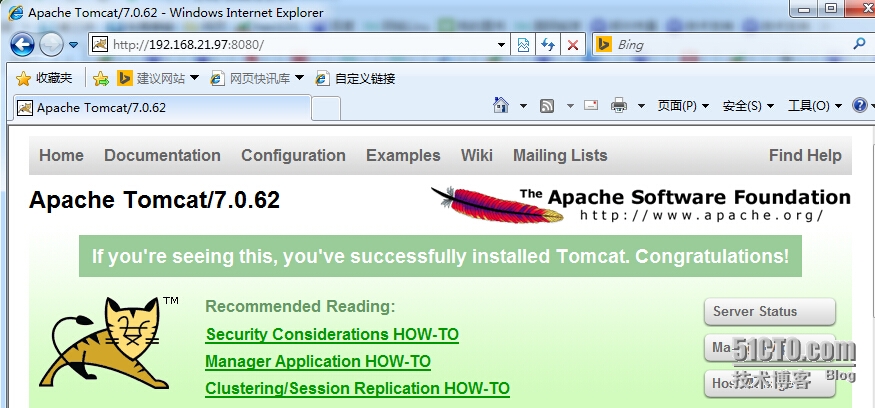This screenshot has height=408, width=875.
Task: Click the Apache Software Foundation feather logo
Action: 640,204
